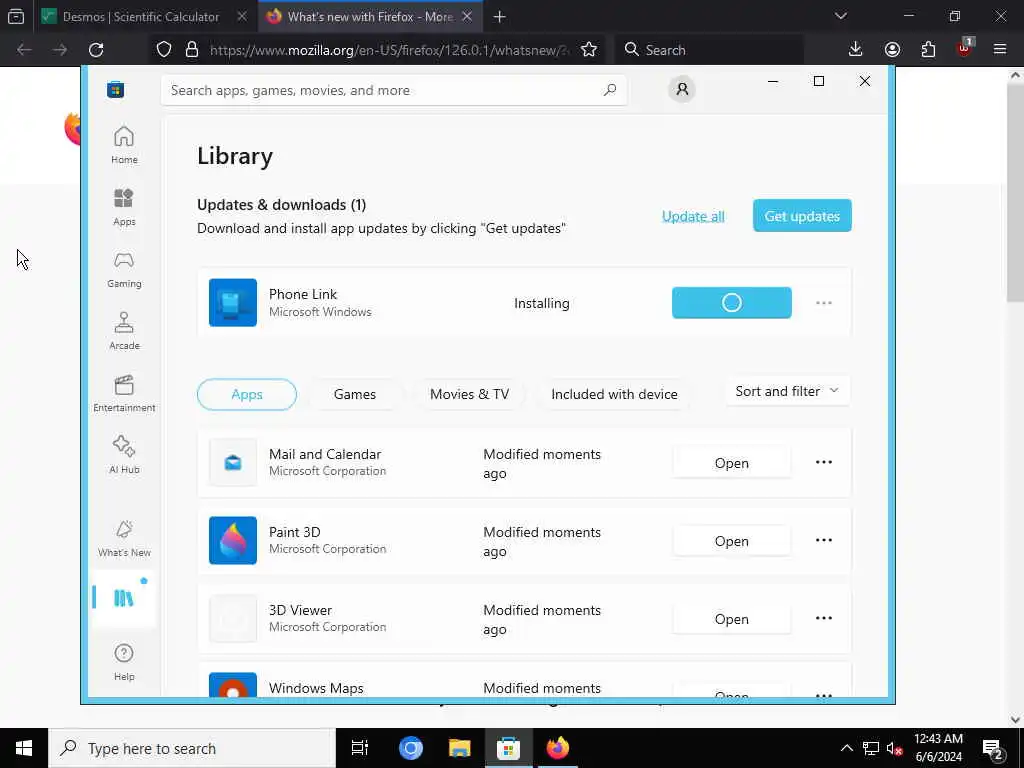This screenshot has width=1024, height=768.
Task: Go to Gaming in Store sidebar
Action: (124, 269)
